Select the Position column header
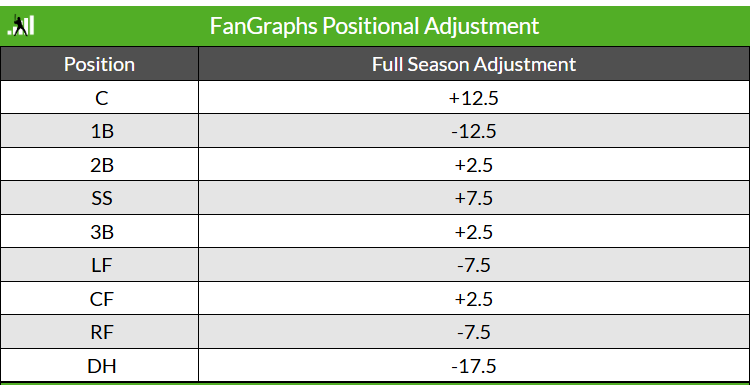The width and height of the screenshot is (754, 385). 100,64
